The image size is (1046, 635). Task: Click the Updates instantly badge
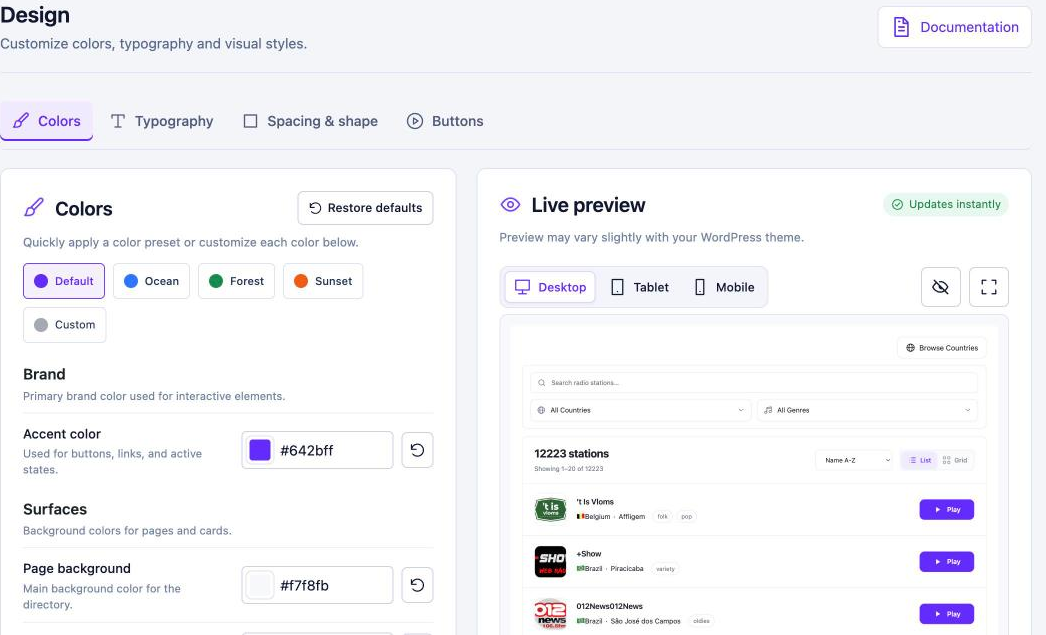pos(946,204)
